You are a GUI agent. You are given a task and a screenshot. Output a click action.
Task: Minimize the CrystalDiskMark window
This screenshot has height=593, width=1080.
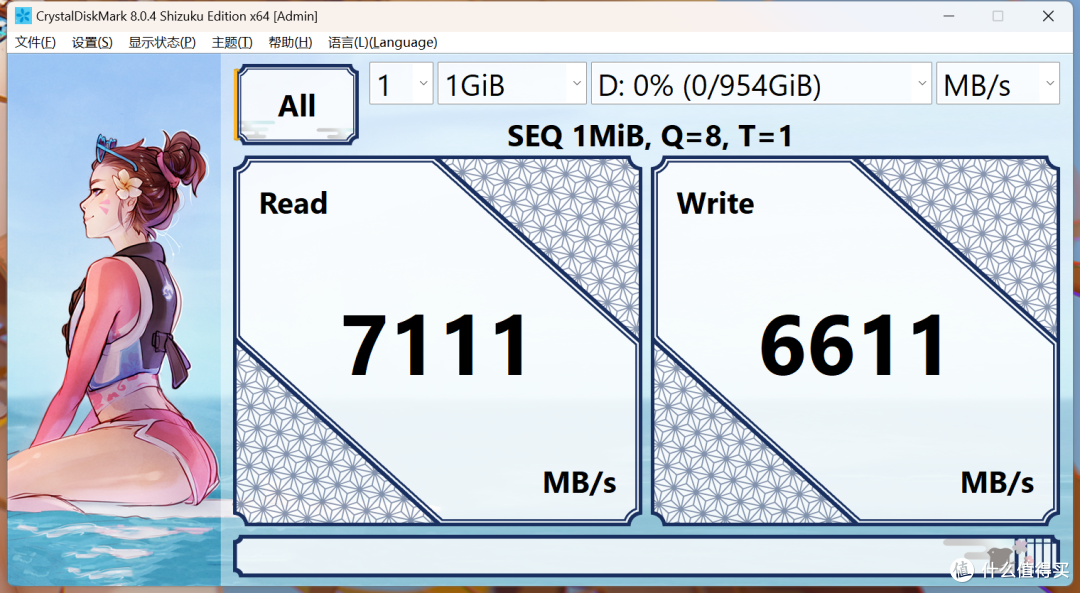click(949, 16)
